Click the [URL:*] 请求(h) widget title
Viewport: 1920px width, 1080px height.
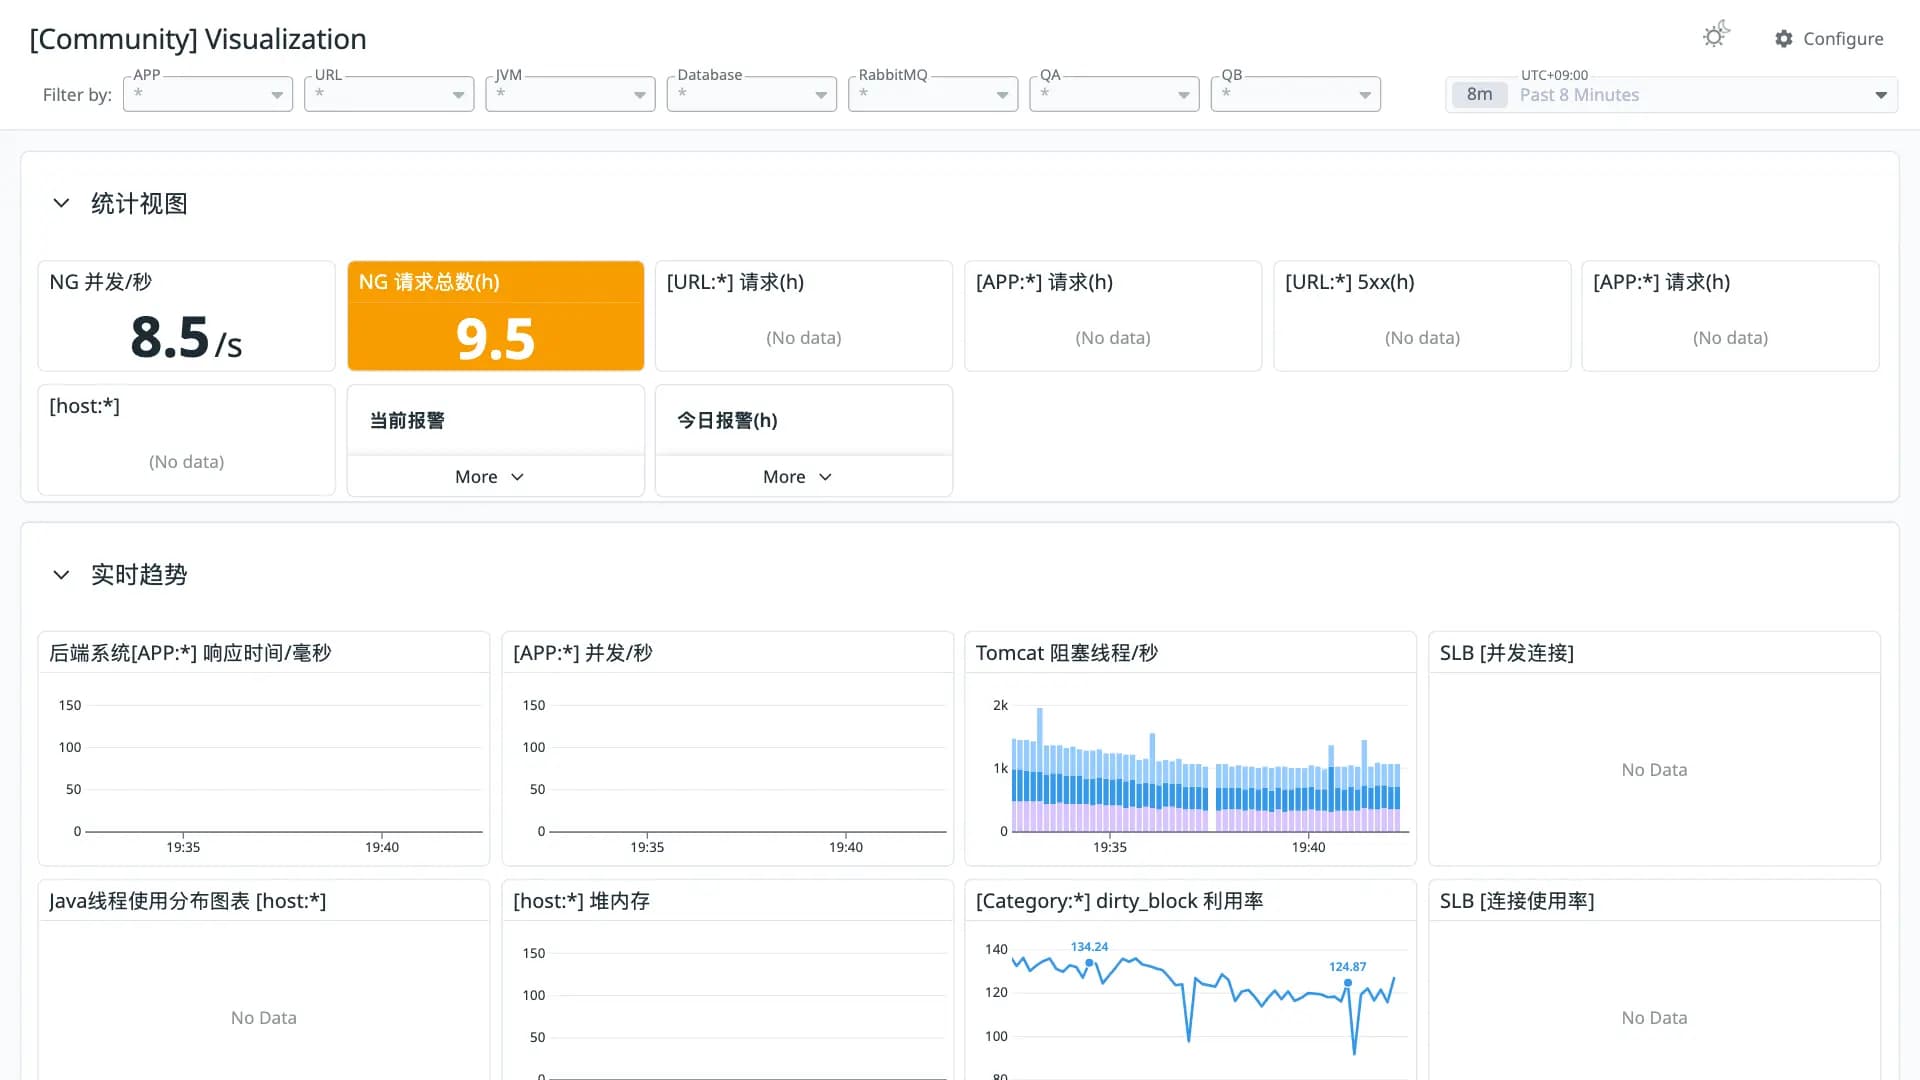pos(735,282)
